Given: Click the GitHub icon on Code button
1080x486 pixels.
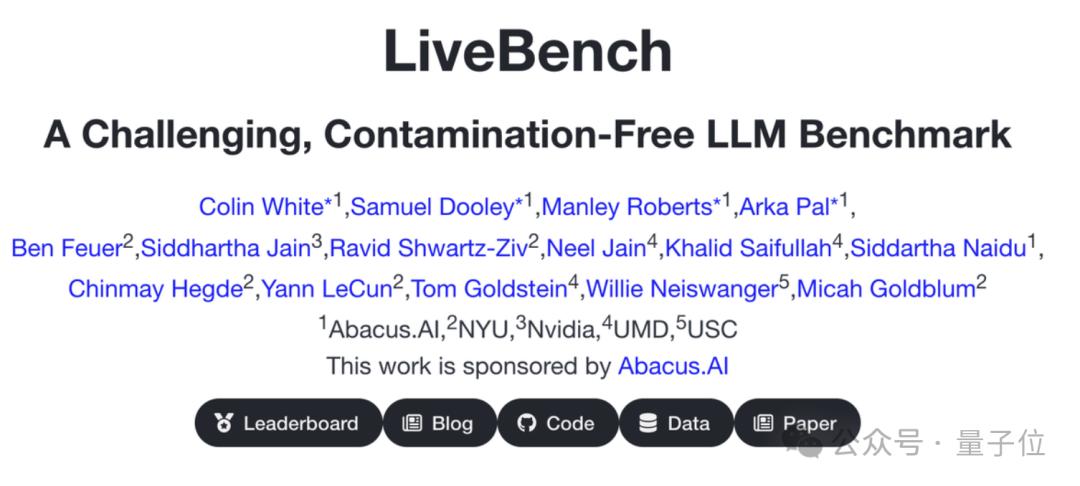Looking at the screenshot, I should click(x=526, y=423).
